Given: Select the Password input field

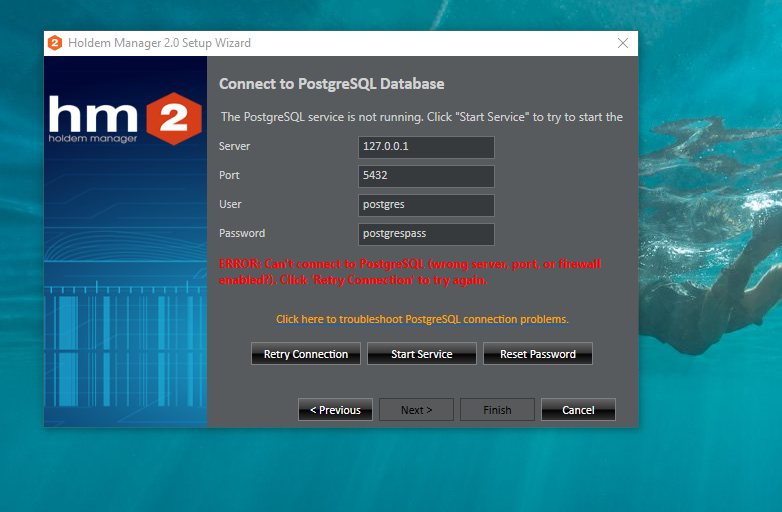Looking at the screenshot, I should pyautogui.click(x=426, y=234).
